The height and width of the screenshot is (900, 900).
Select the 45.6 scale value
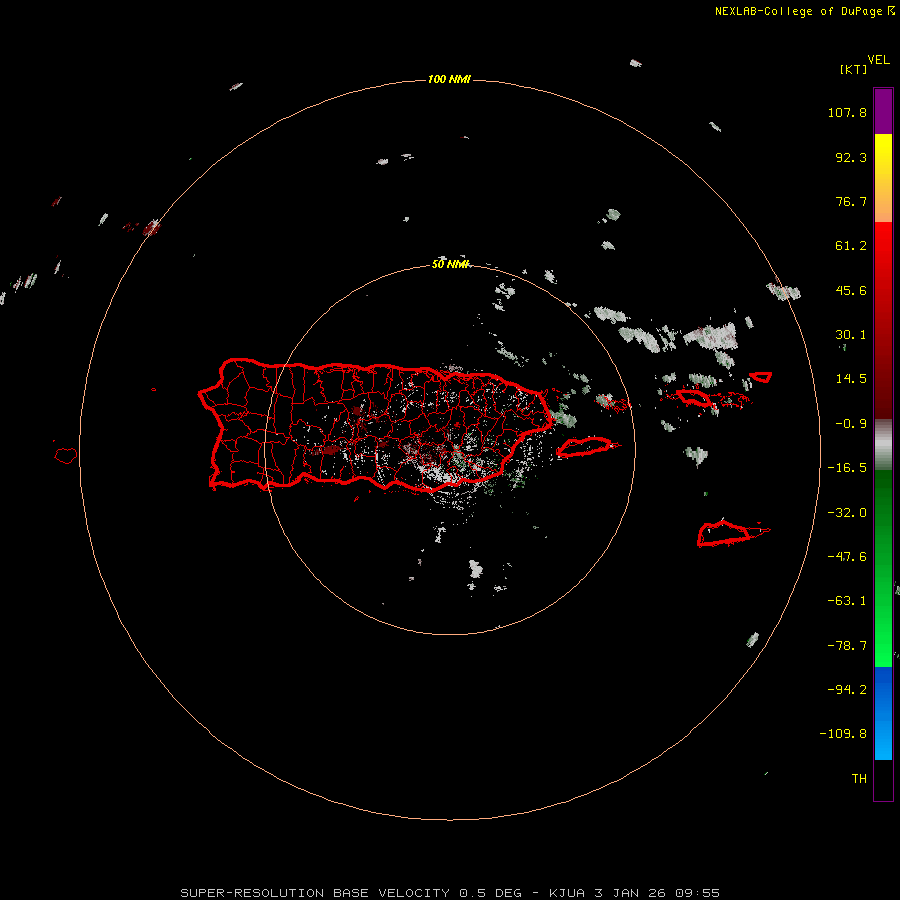(851, 290)
